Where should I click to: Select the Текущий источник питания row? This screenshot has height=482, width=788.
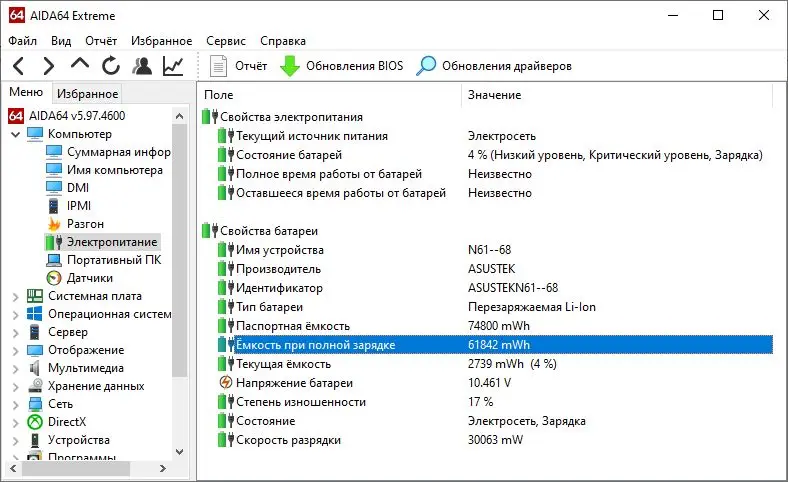click(x=495, y=136)
